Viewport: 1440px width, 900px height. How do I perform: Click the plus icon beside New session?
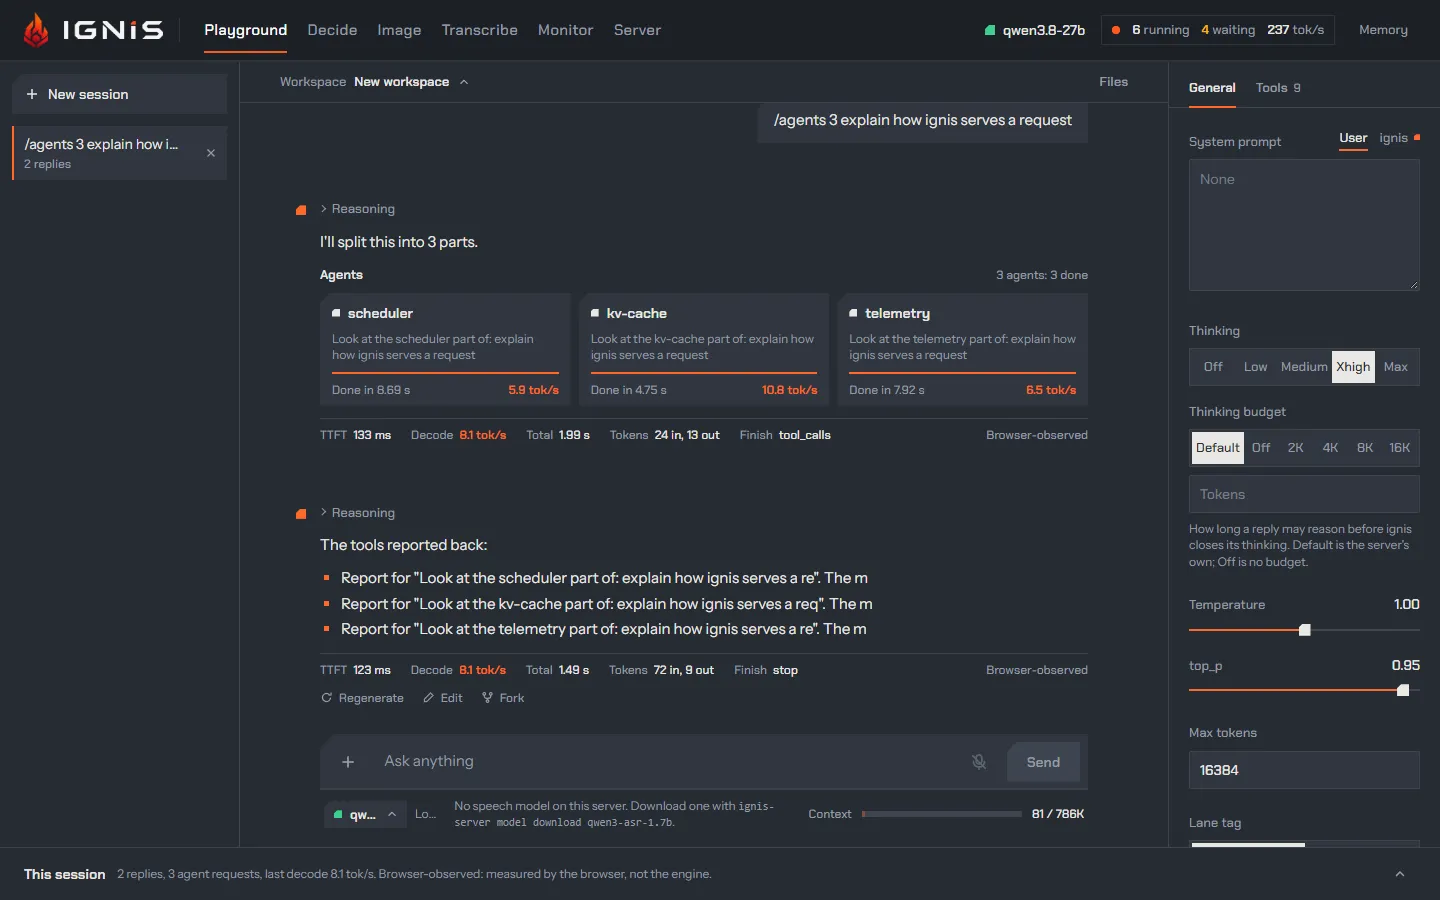32,94
